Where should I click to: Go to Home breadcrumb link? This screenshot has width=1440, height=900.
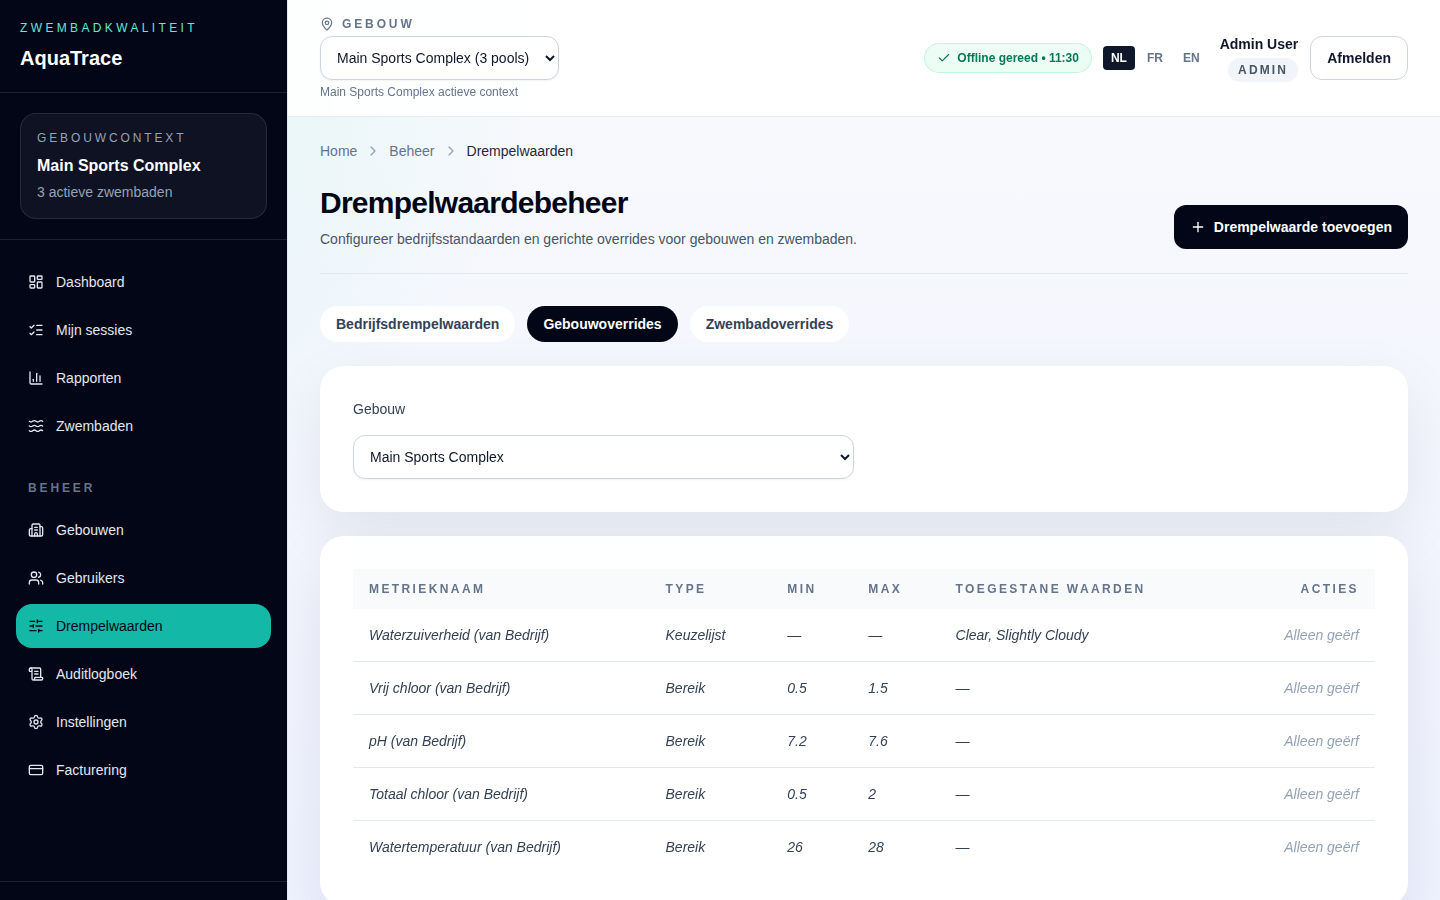[338, 151]
